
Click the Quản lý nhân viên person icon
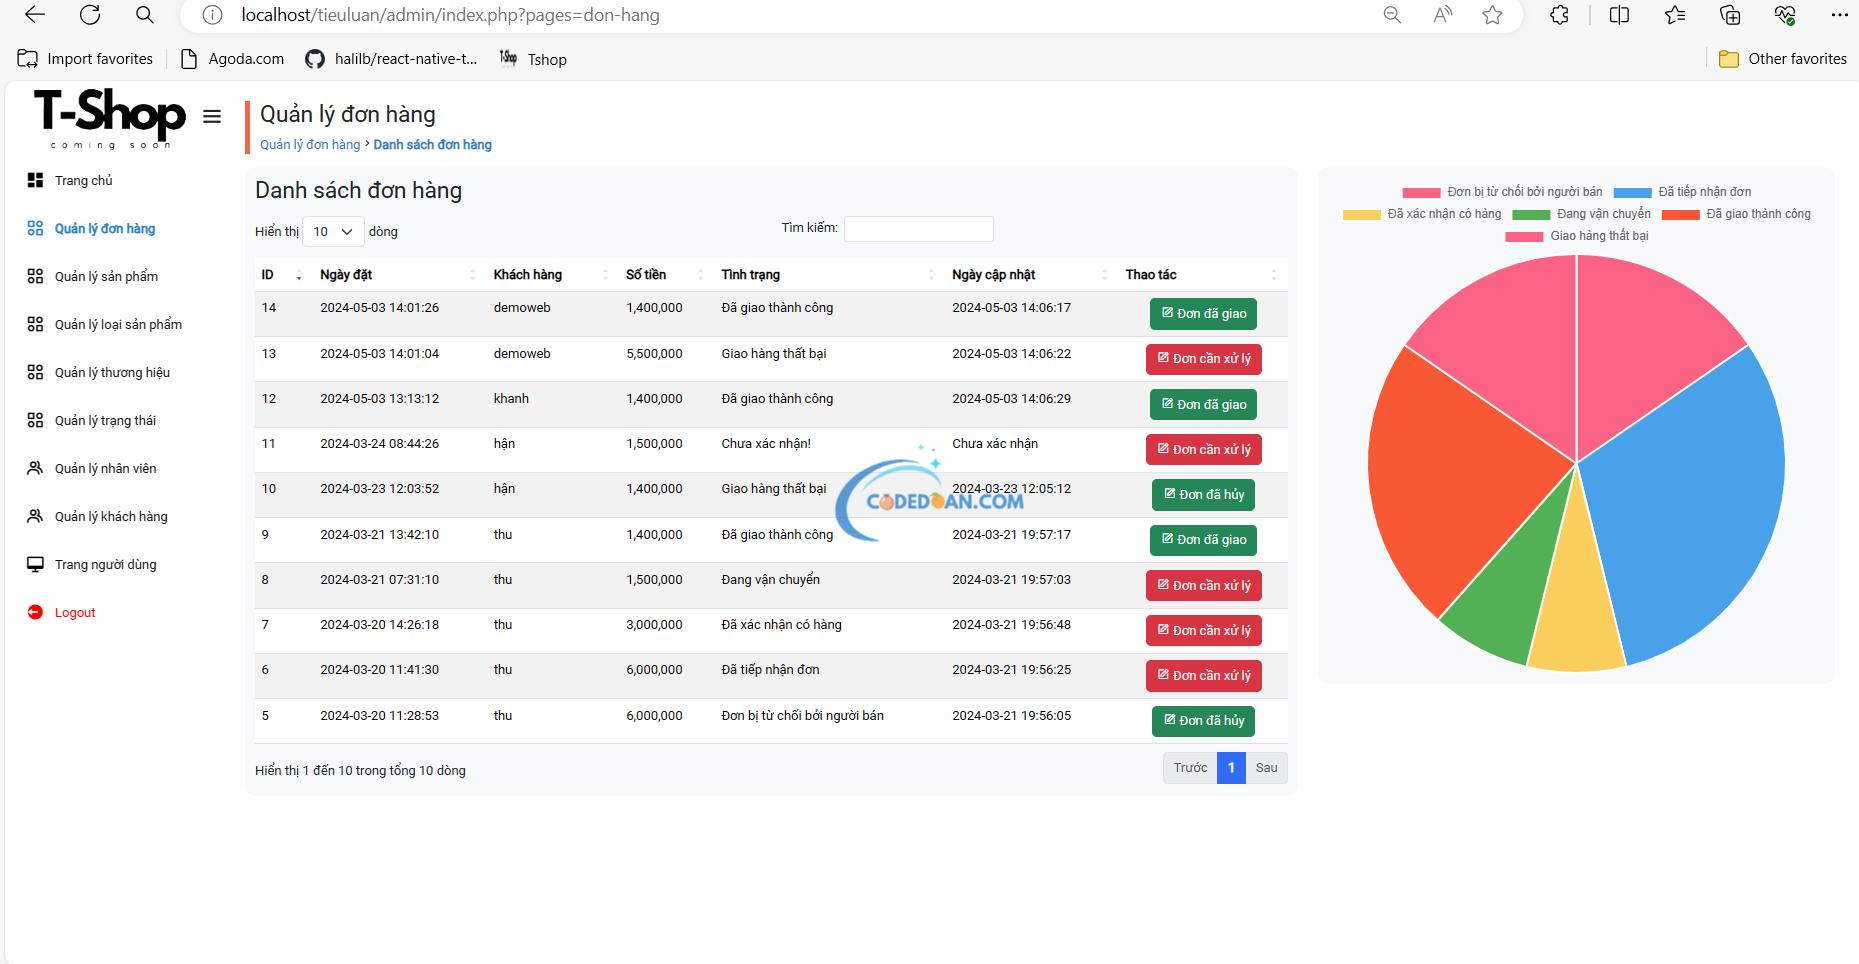(x=35, y=468)
